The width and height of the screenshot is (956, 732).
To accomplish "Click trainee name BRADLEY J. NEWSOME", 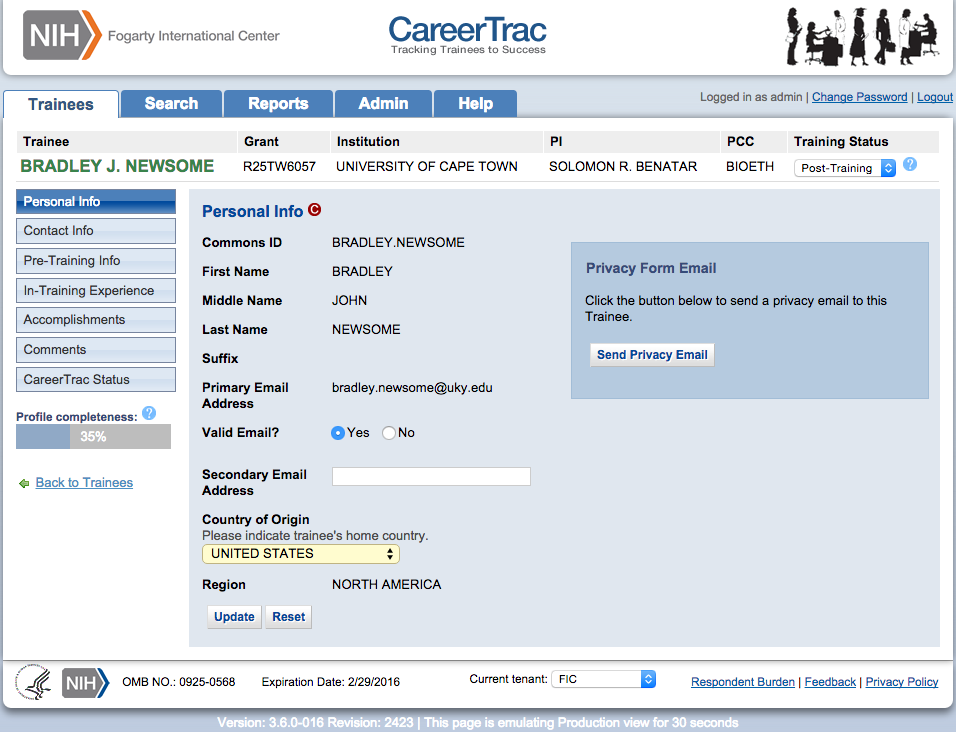I will point(117,166).
